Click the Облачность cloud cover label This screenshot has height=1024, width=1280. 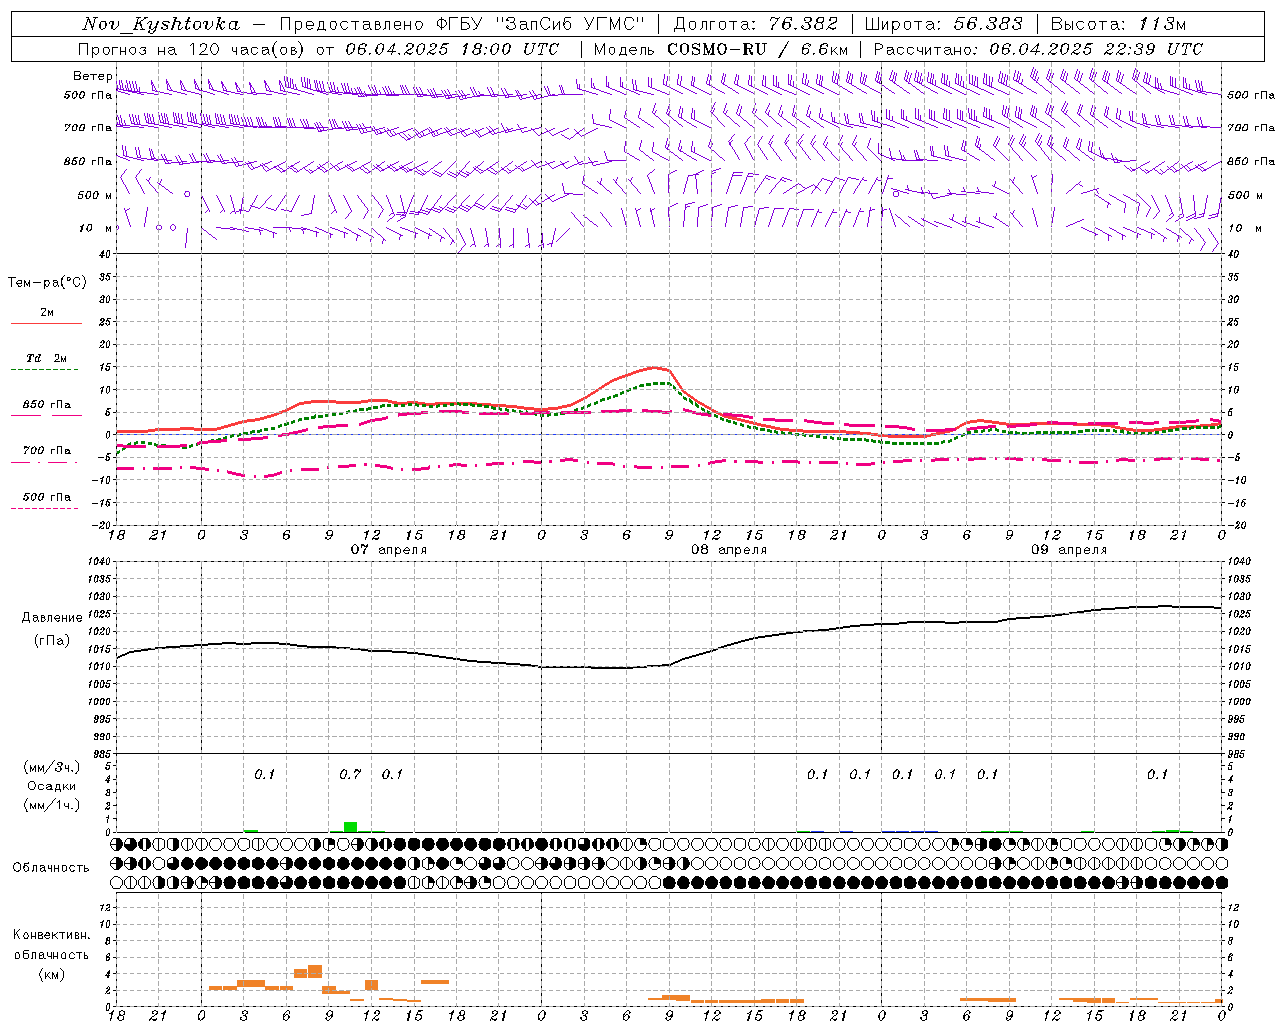pyautogui.click(x=51, y=868)
